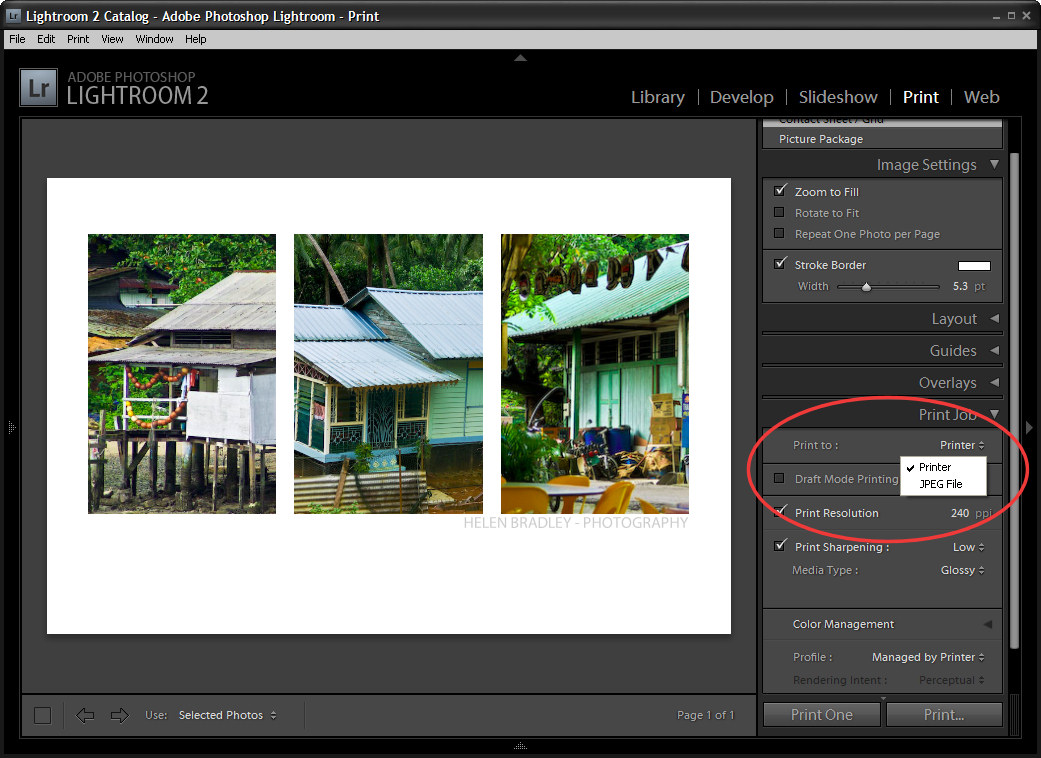The width and height of the screenshot is (1041, 758).
Task: Enable Rotate to Fit
Action: [x=779, y=212]
